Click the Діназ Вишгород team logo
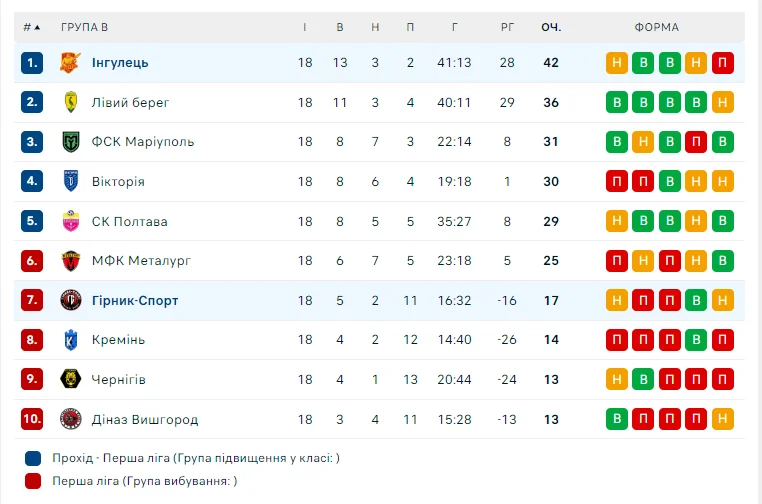This screenshot has width=762, height=504. point(71,419)
